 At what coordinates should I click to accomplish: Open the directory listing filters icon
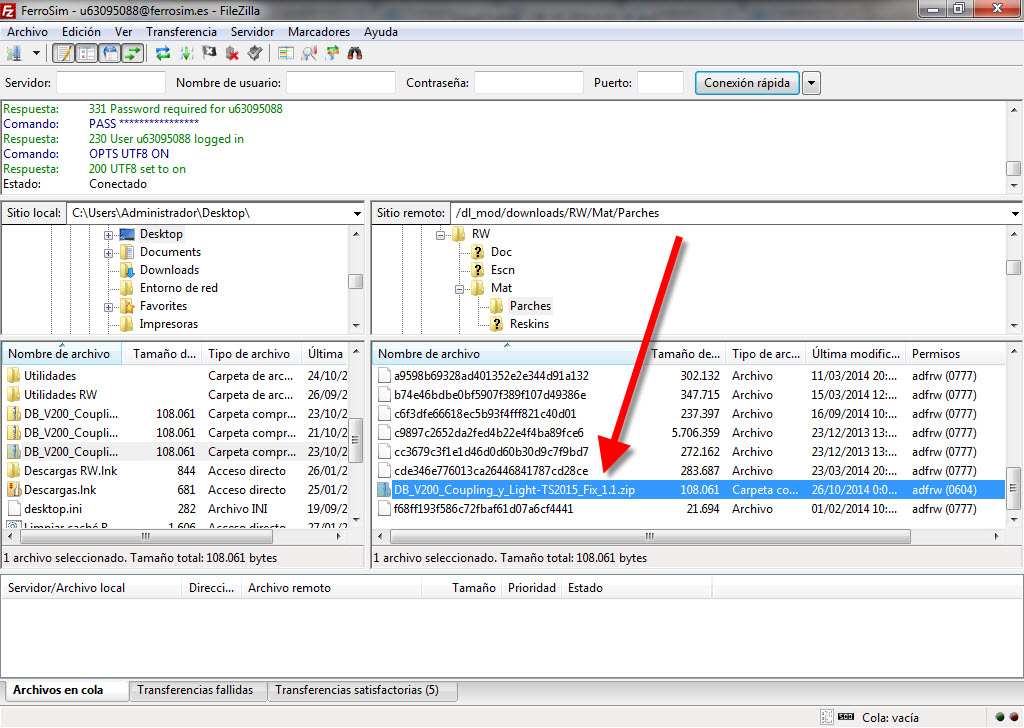pyautogui.click(x=286, y=54)
